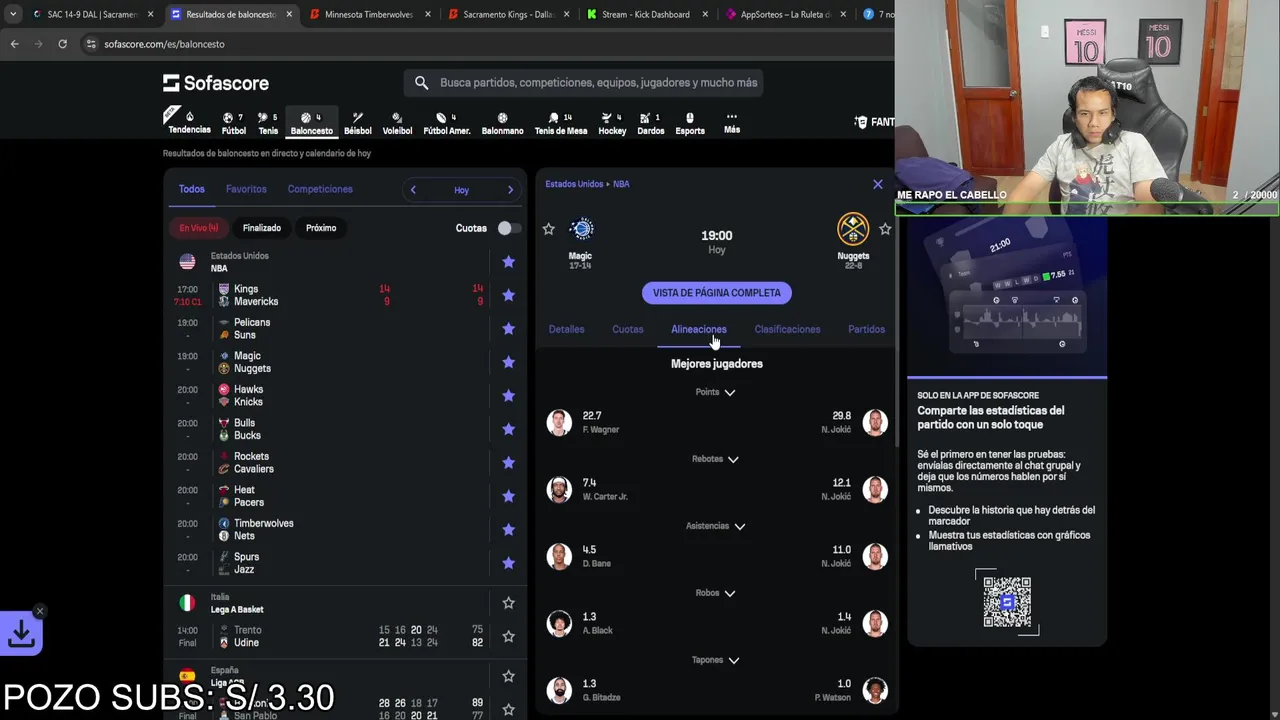Toggle star for Pelicans vs Suns
Screen dimensions: 1280x720
[x=508, y=329]
